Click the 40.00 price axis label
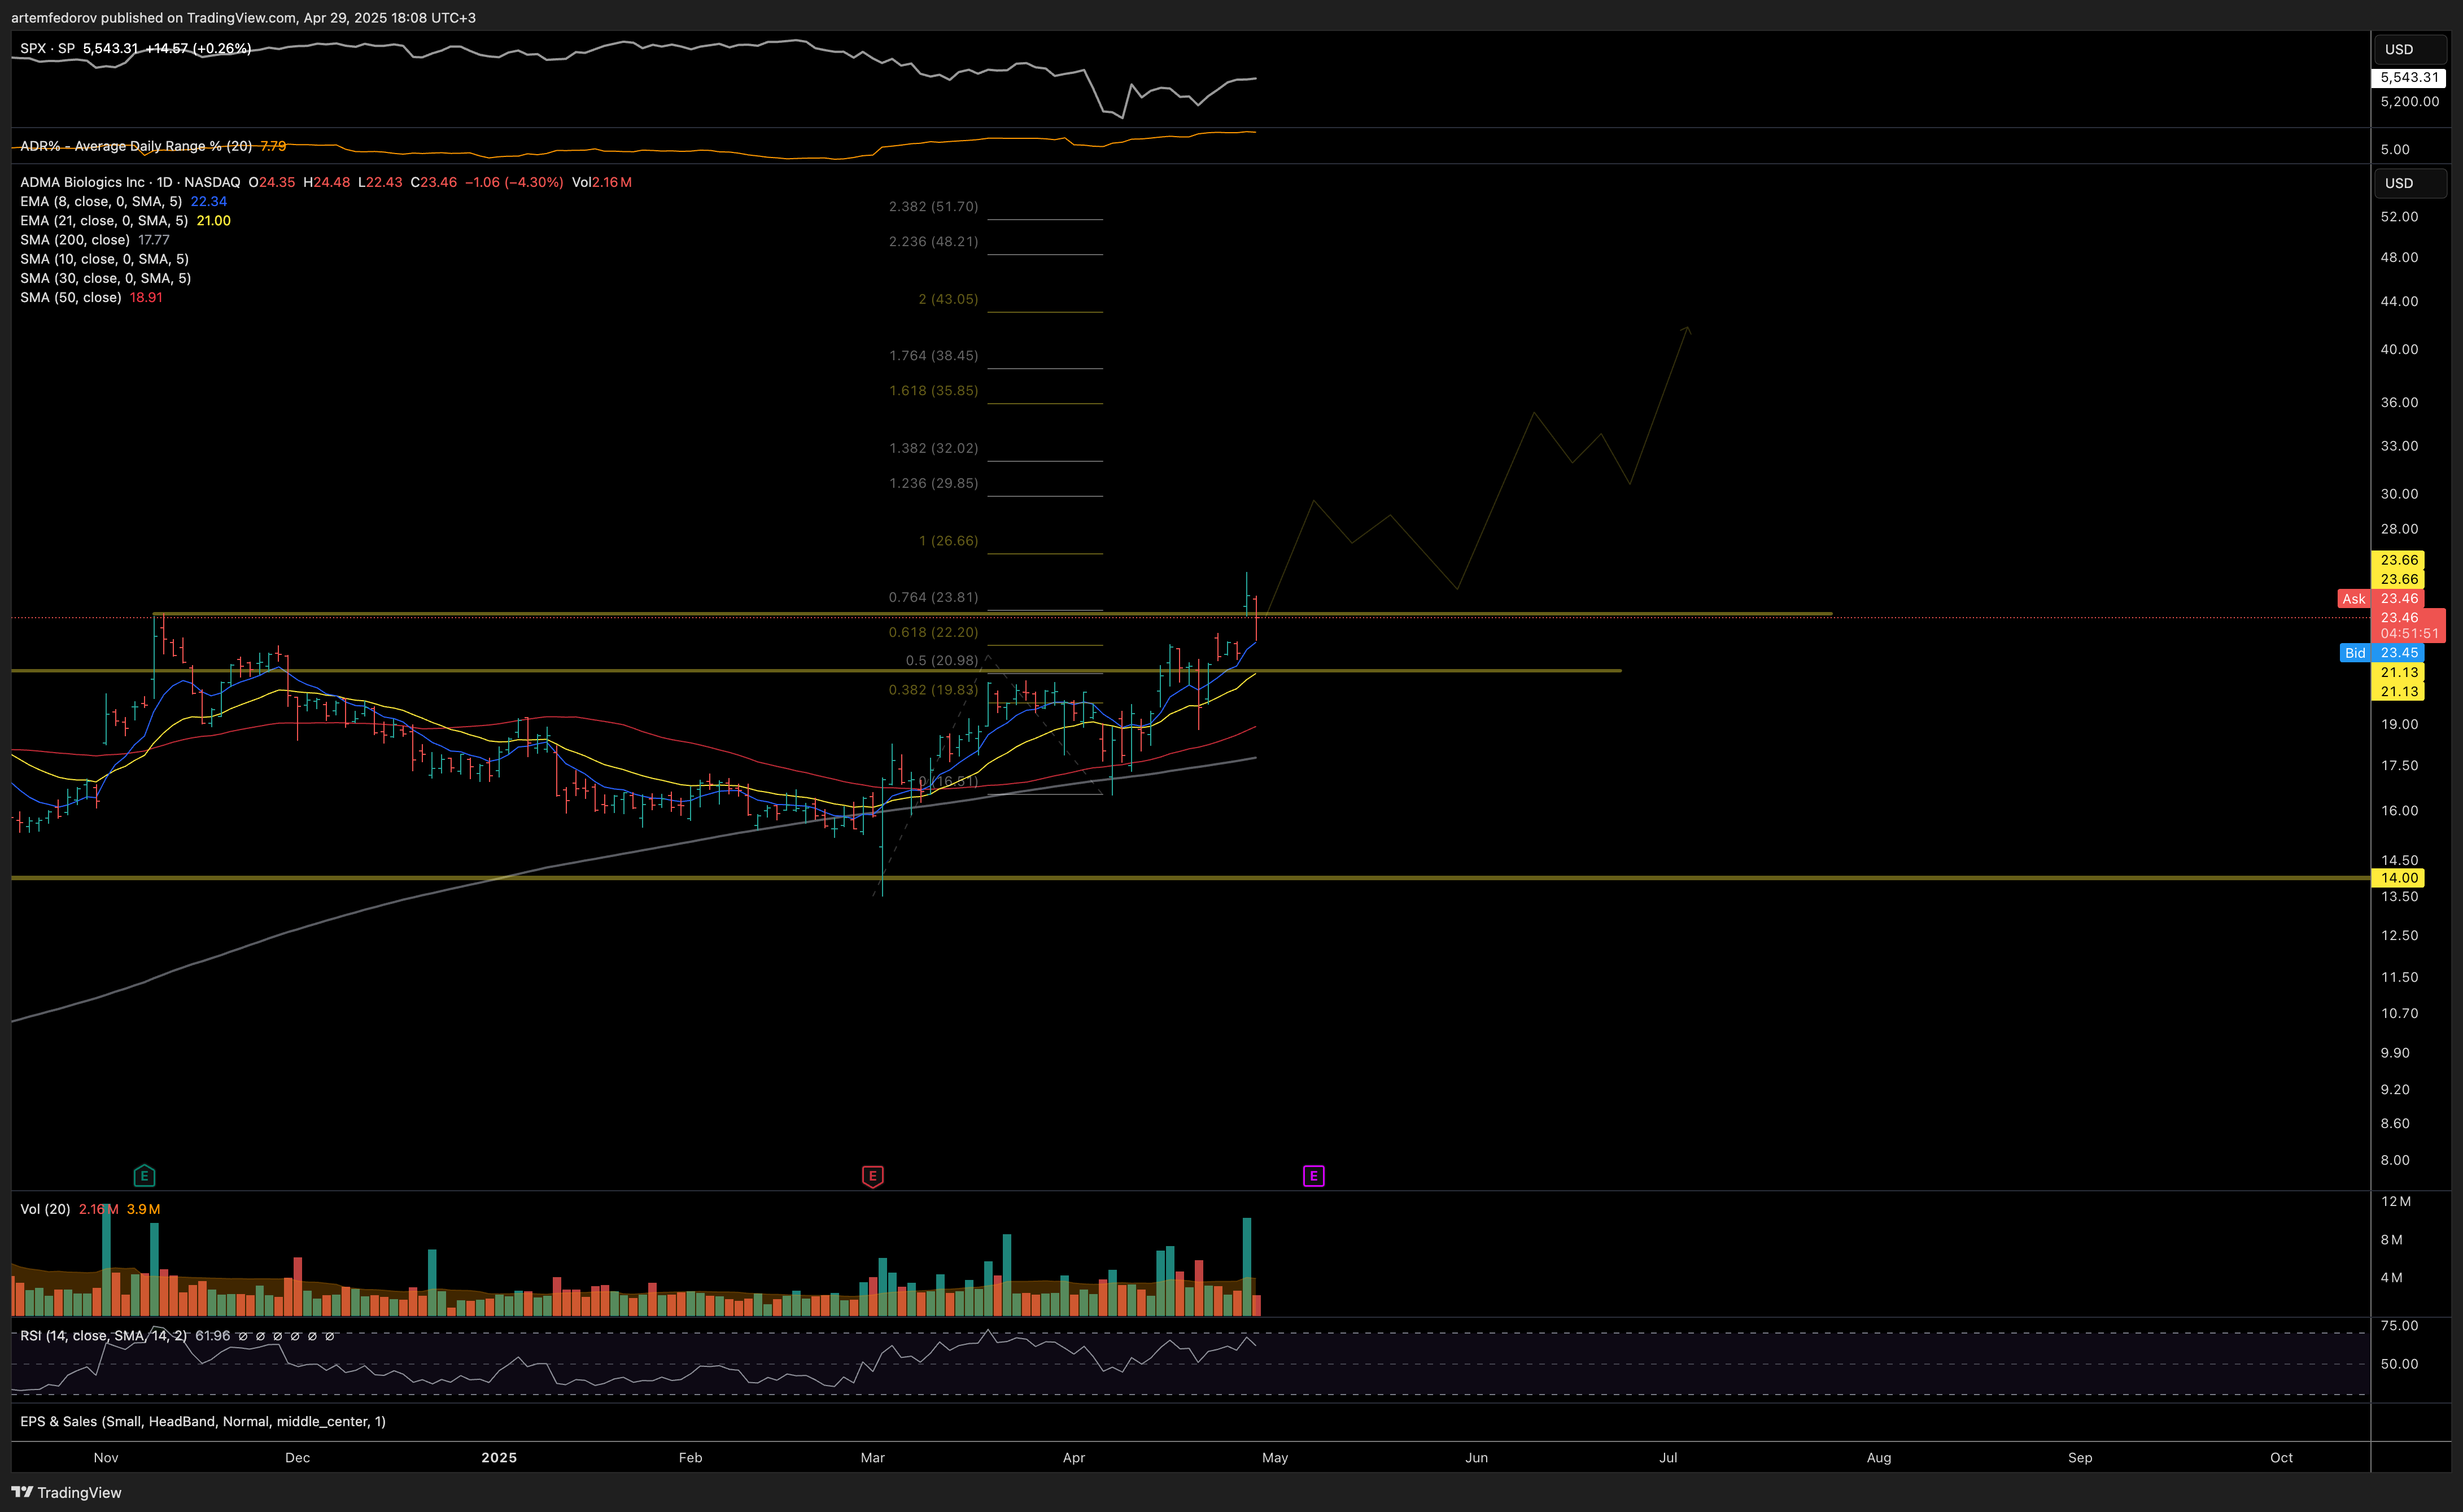Image resolution: width=2463 pixels, height=1512 pixels. tap(2399, 349)
